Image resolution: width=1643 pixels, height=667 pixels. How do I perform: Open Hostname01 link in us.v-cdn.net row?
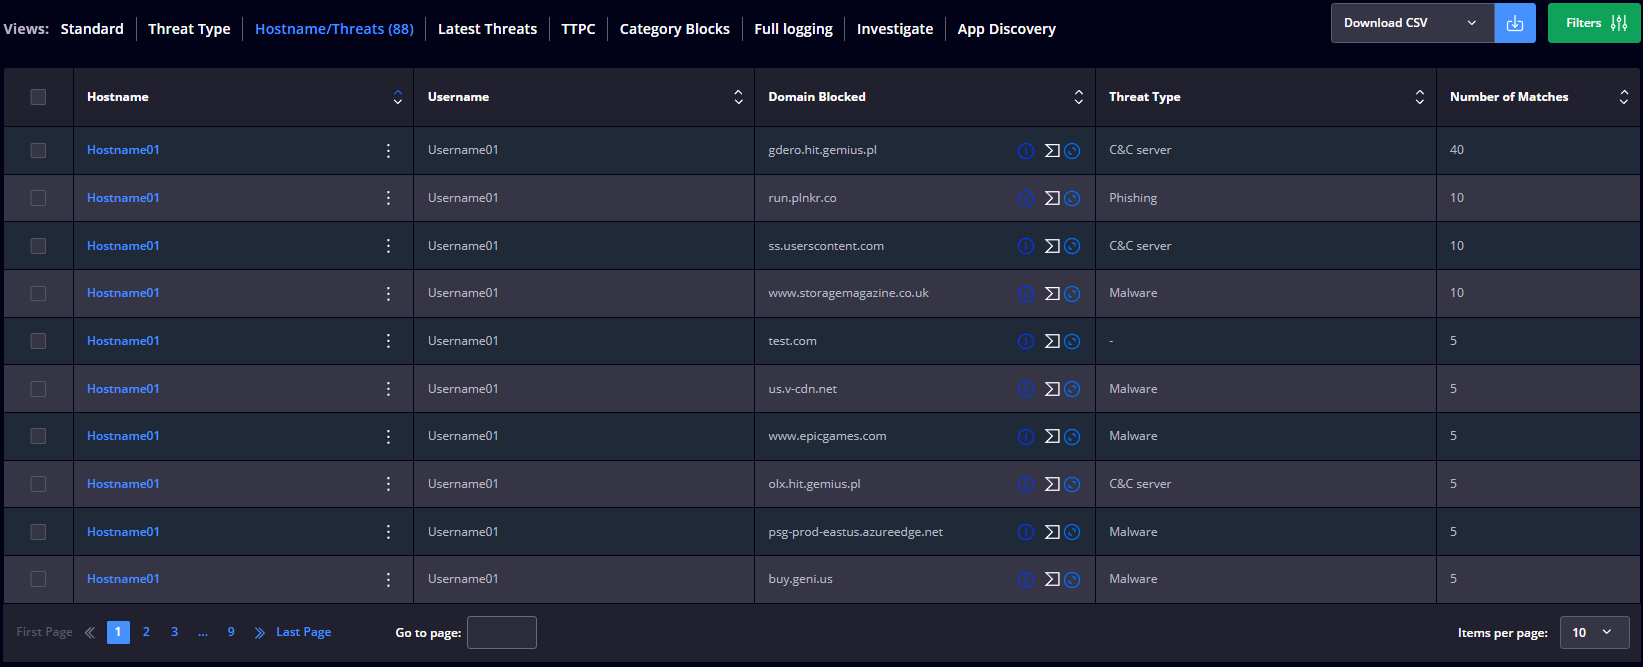click(123, 389)
